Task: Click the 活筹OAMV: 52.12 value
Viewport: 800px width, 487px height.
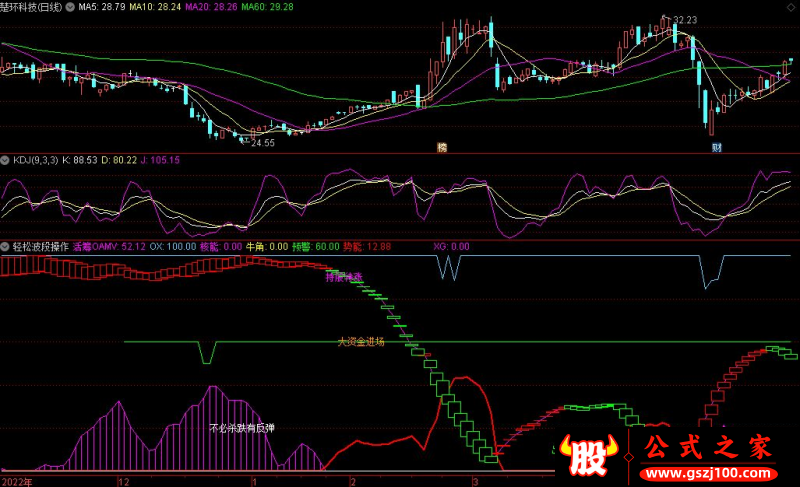Action: (x=109, y=247)
